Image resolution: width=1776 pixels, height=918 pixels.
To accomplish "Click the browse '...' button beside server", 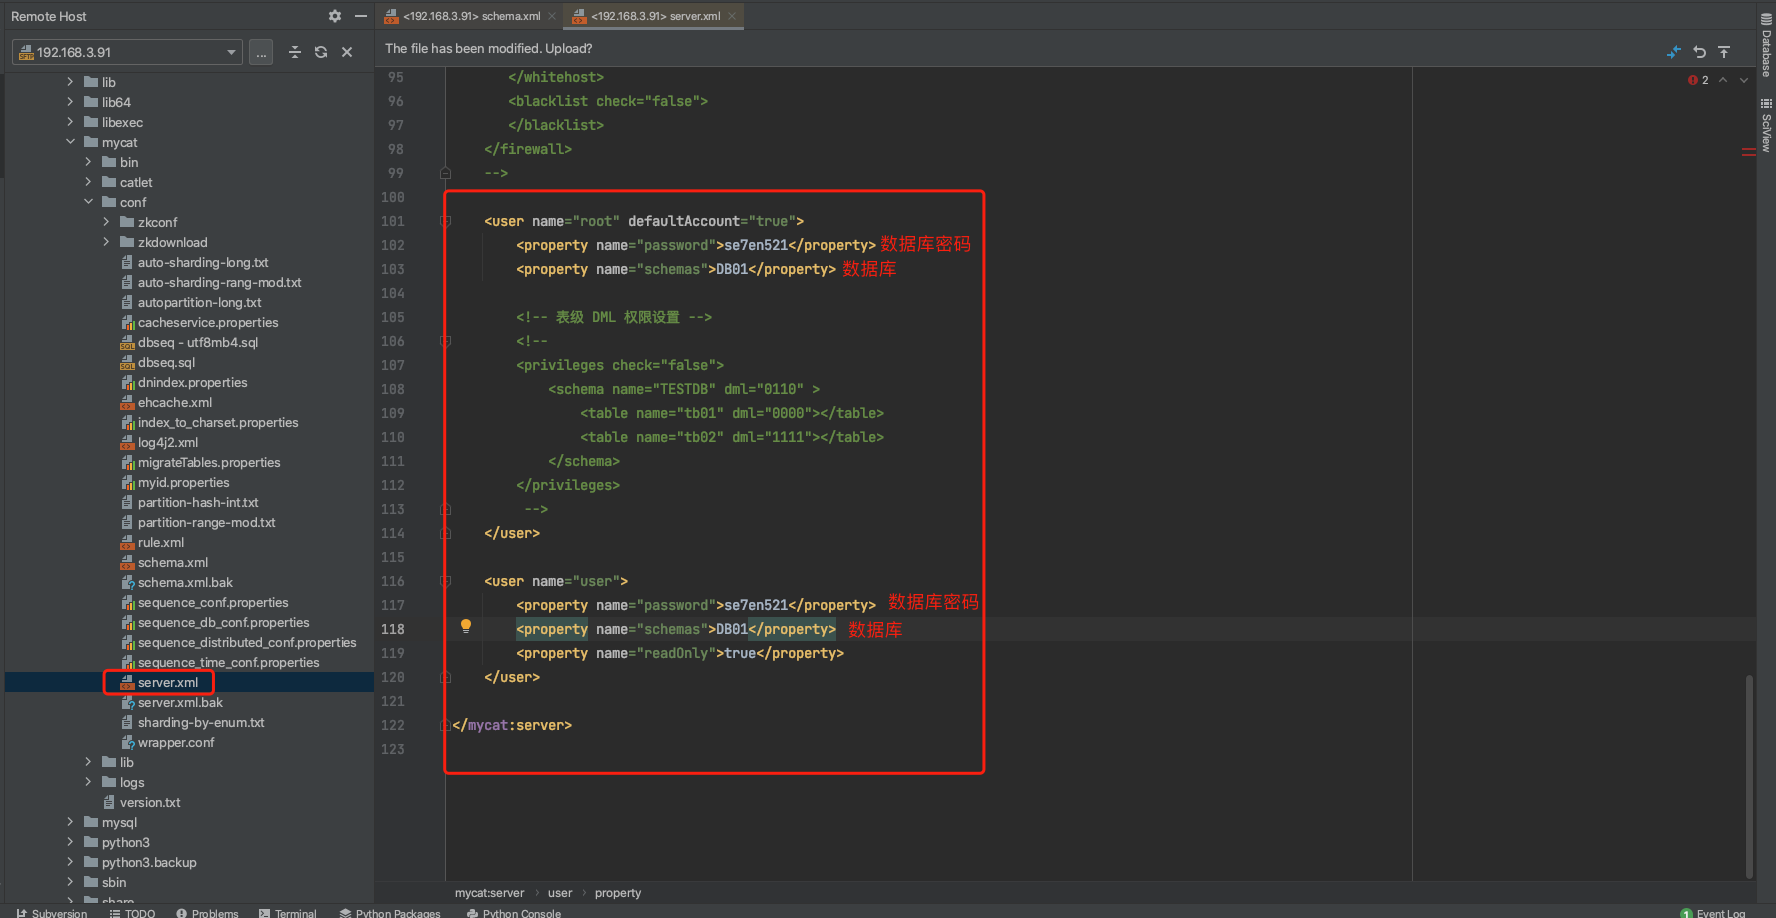I will tap(261, 52).
